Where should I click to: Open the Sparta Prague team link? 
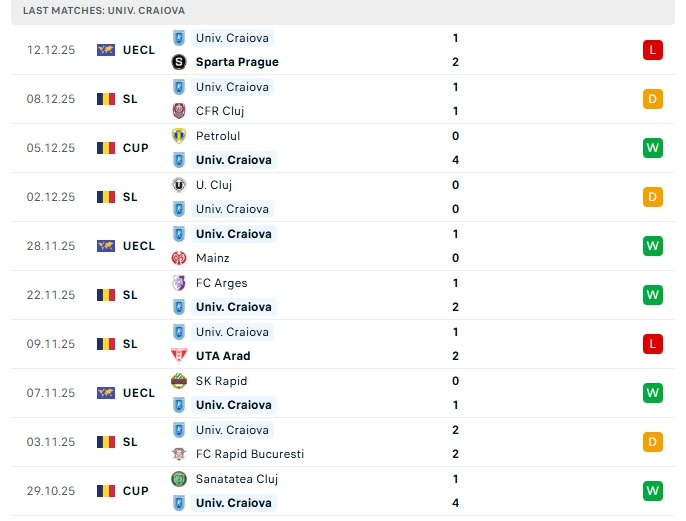tap(237, 62)
